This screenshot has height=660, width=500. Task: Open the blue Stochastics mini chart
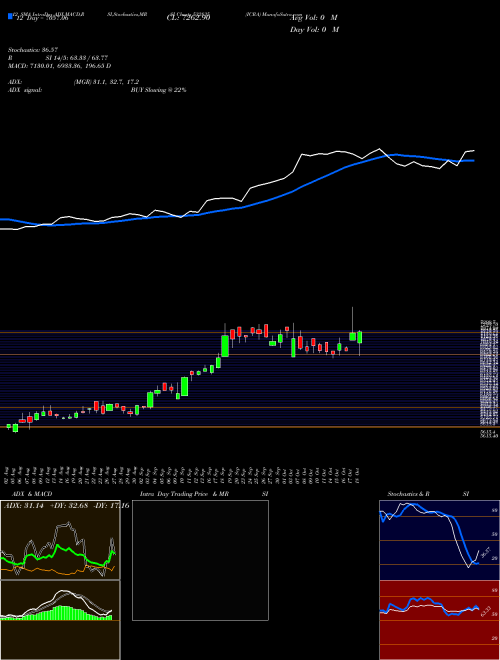(x=439, y=540)
